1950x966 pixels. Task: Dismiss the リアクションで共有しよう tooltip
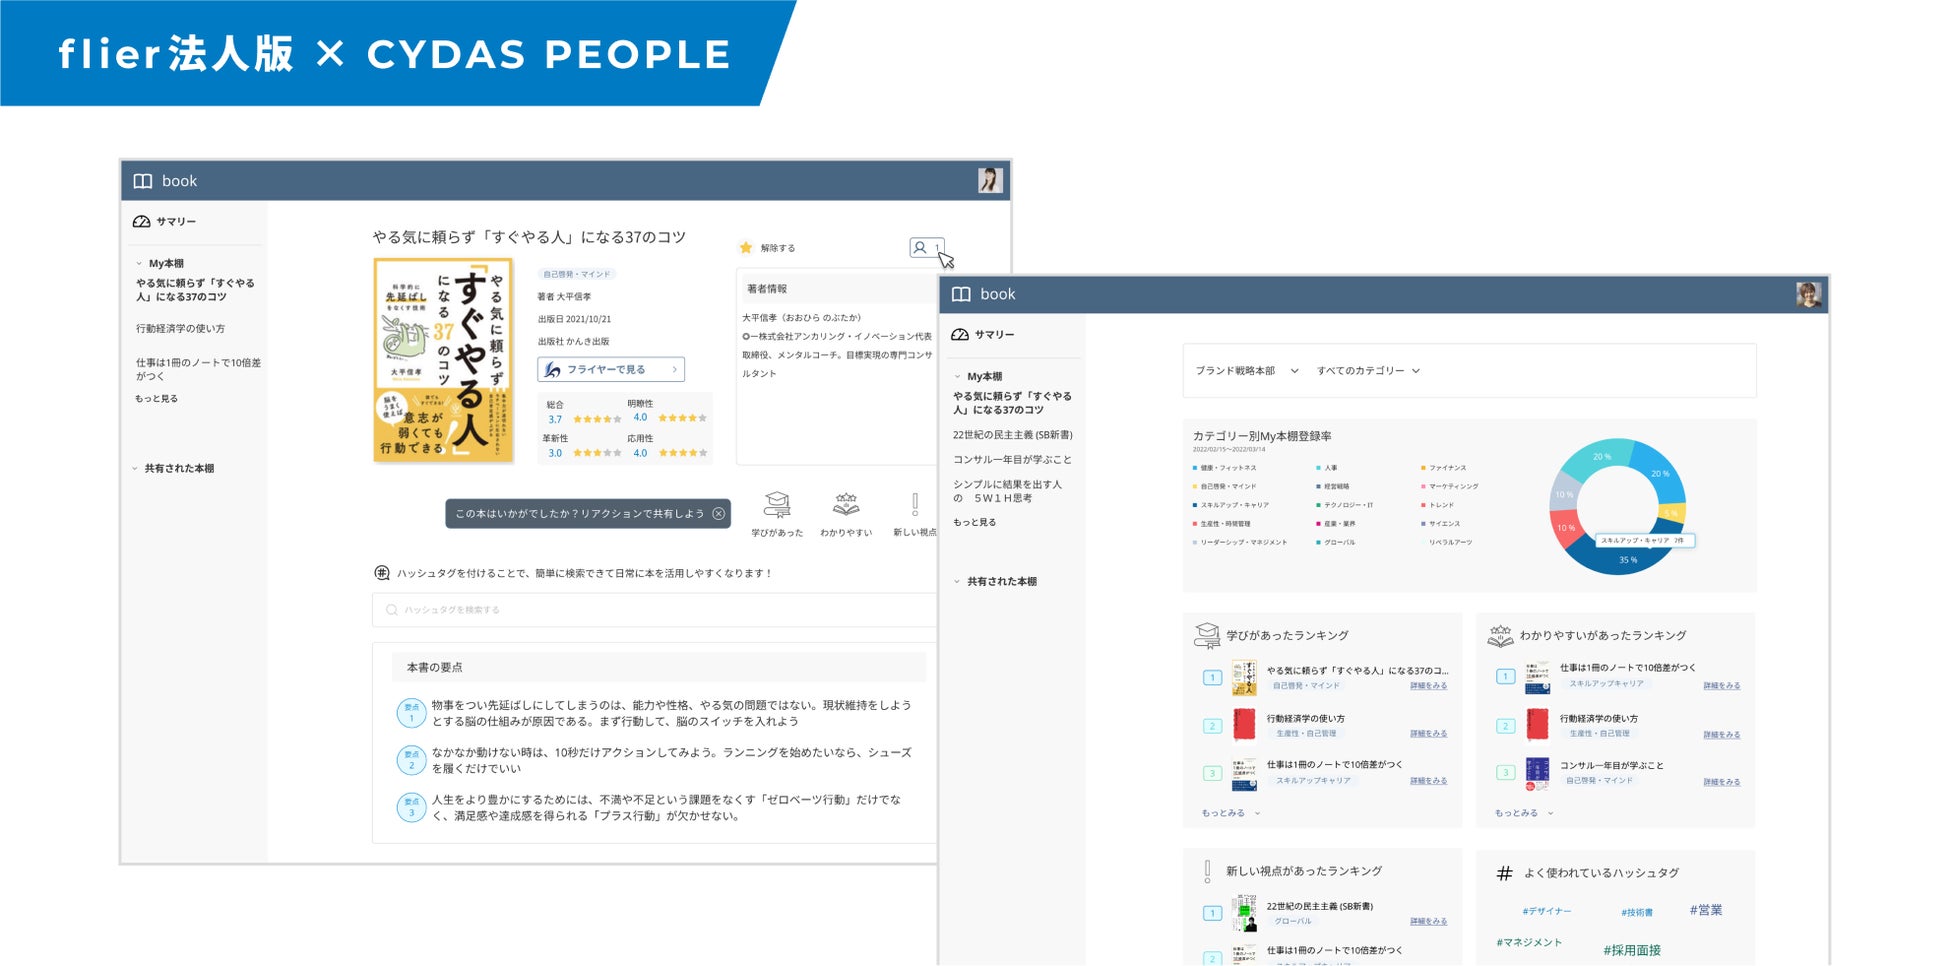point(718,513)
